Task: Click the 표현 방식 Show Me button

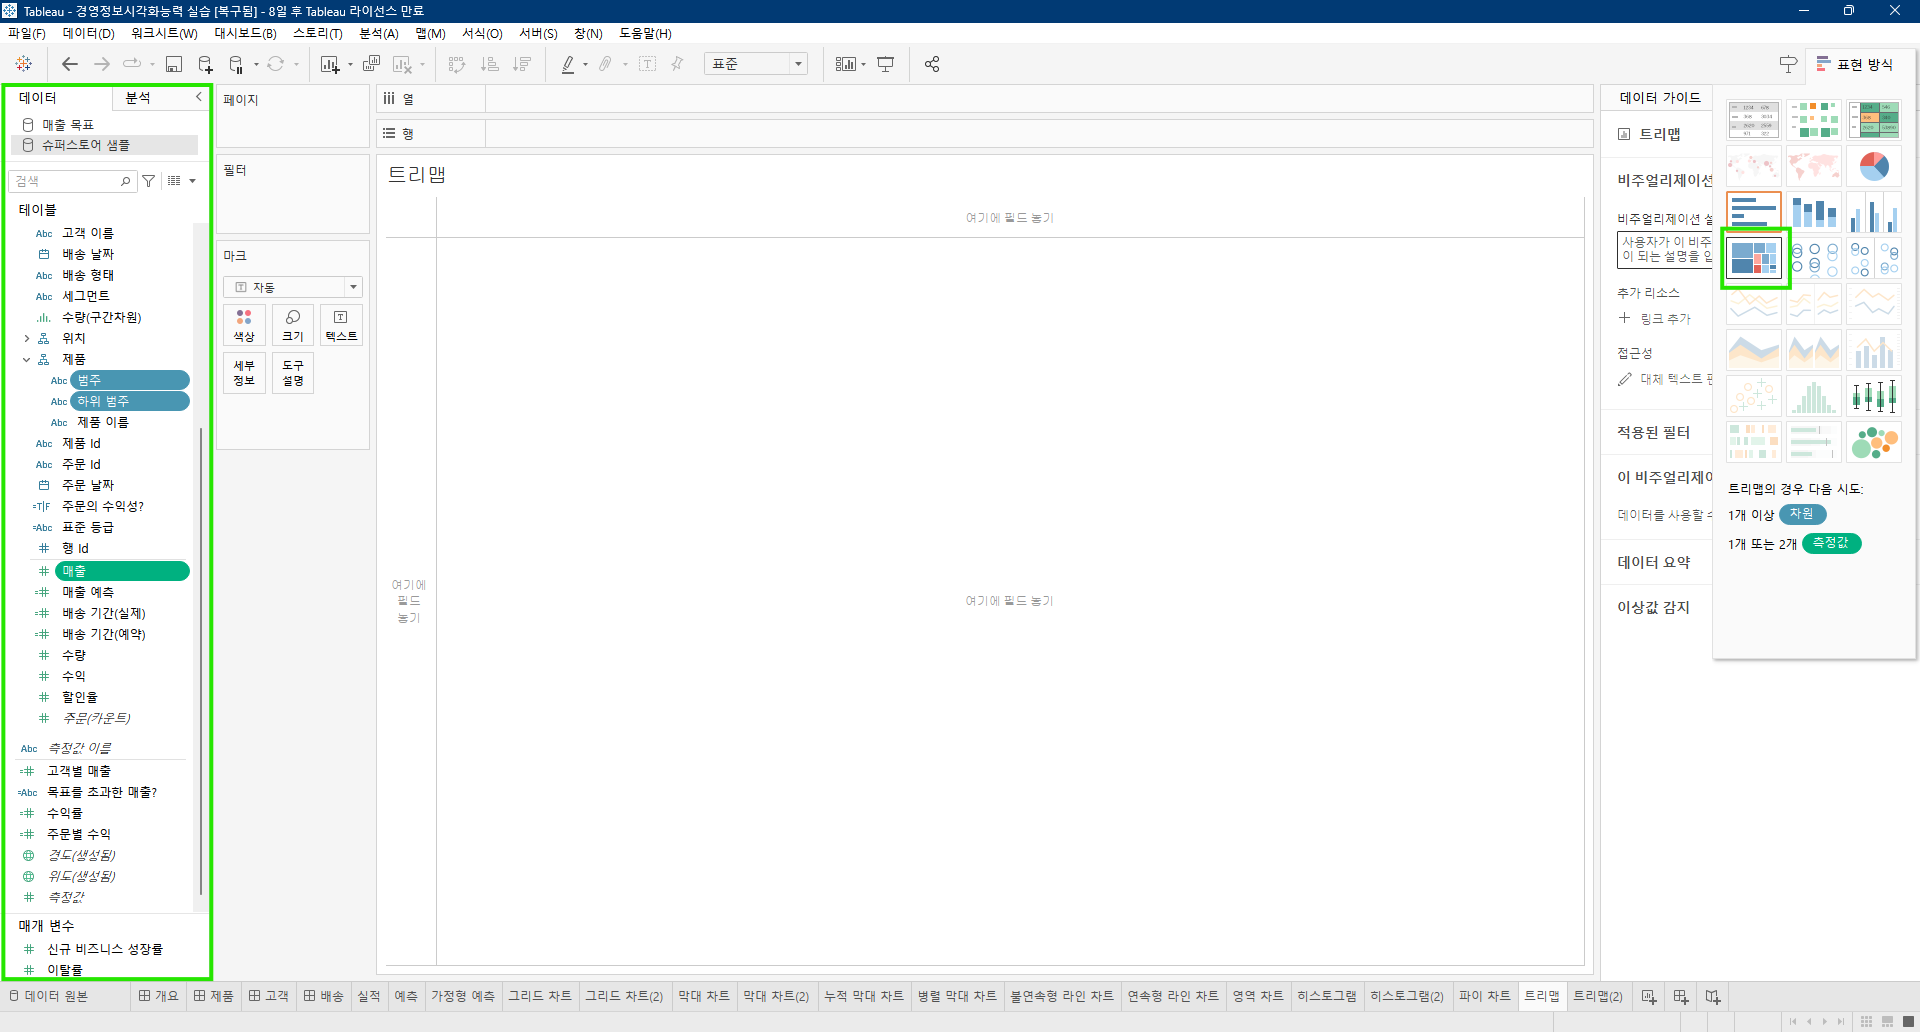Action: coord(1854,64)
